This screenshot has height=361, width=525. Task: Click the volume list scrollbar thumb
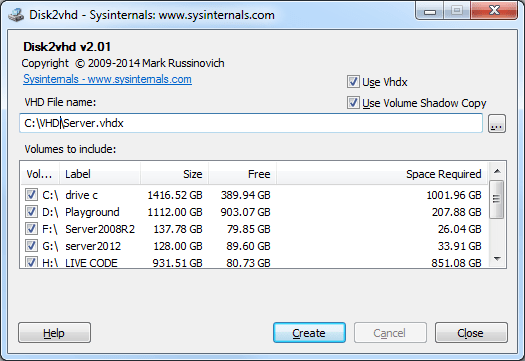tap(497, 199)
